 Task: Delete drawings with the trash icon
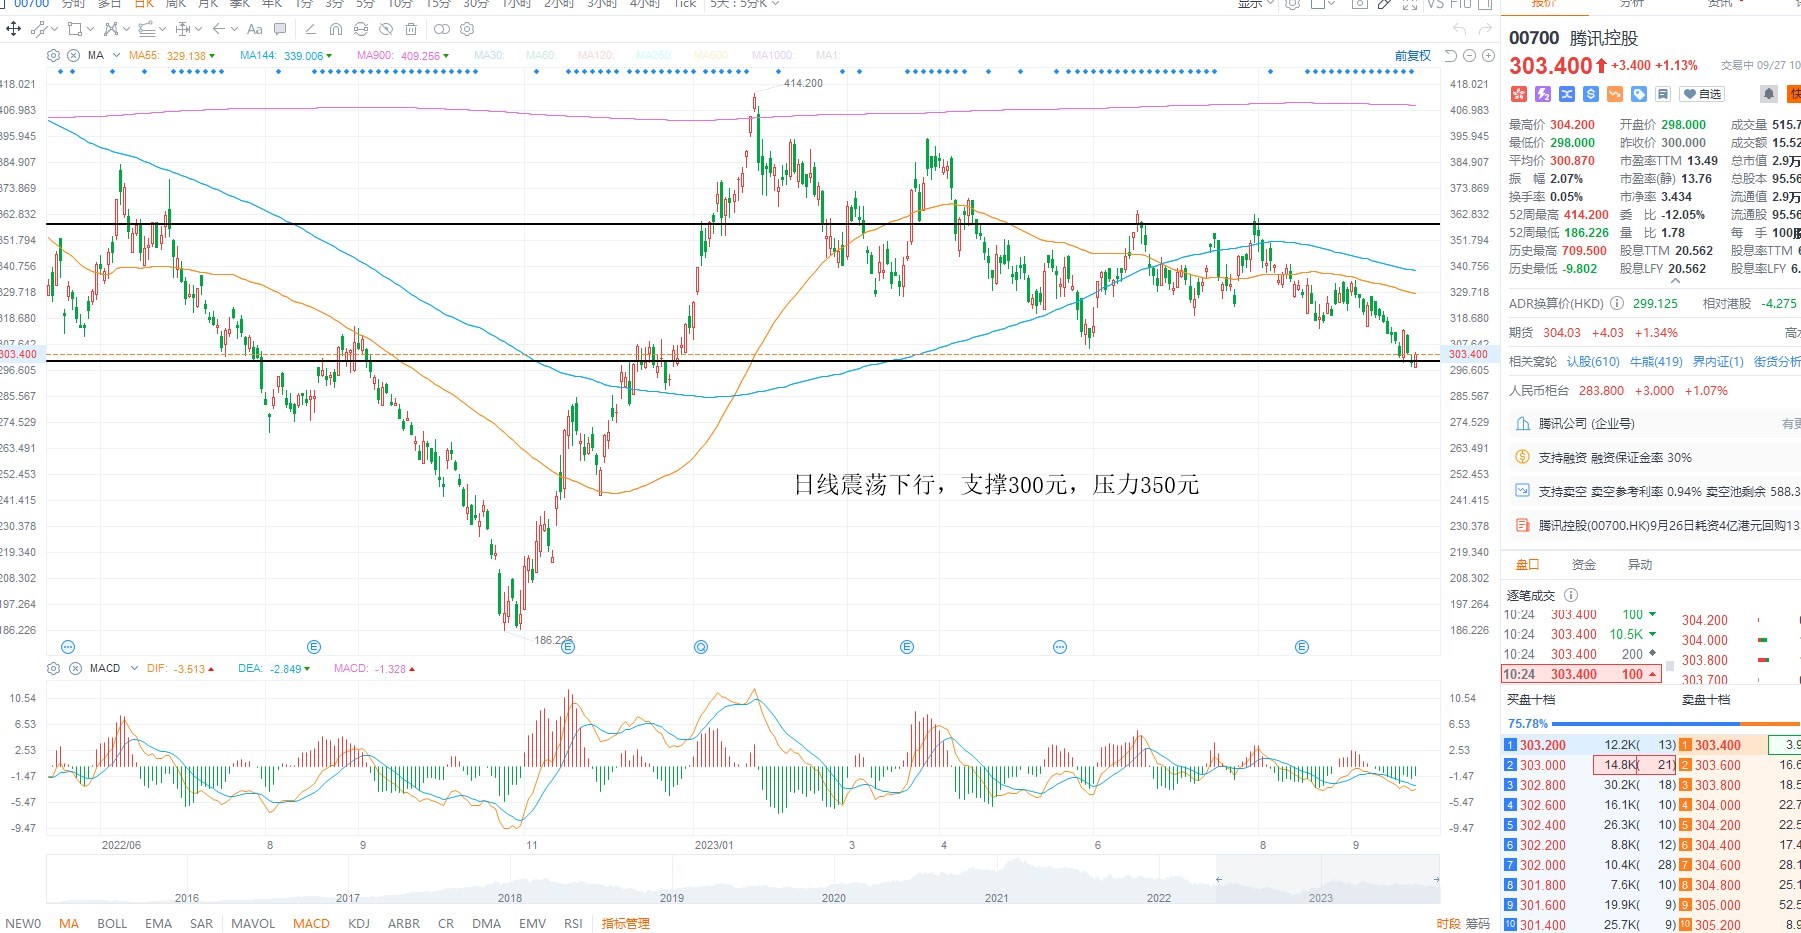tap(411, 29)
